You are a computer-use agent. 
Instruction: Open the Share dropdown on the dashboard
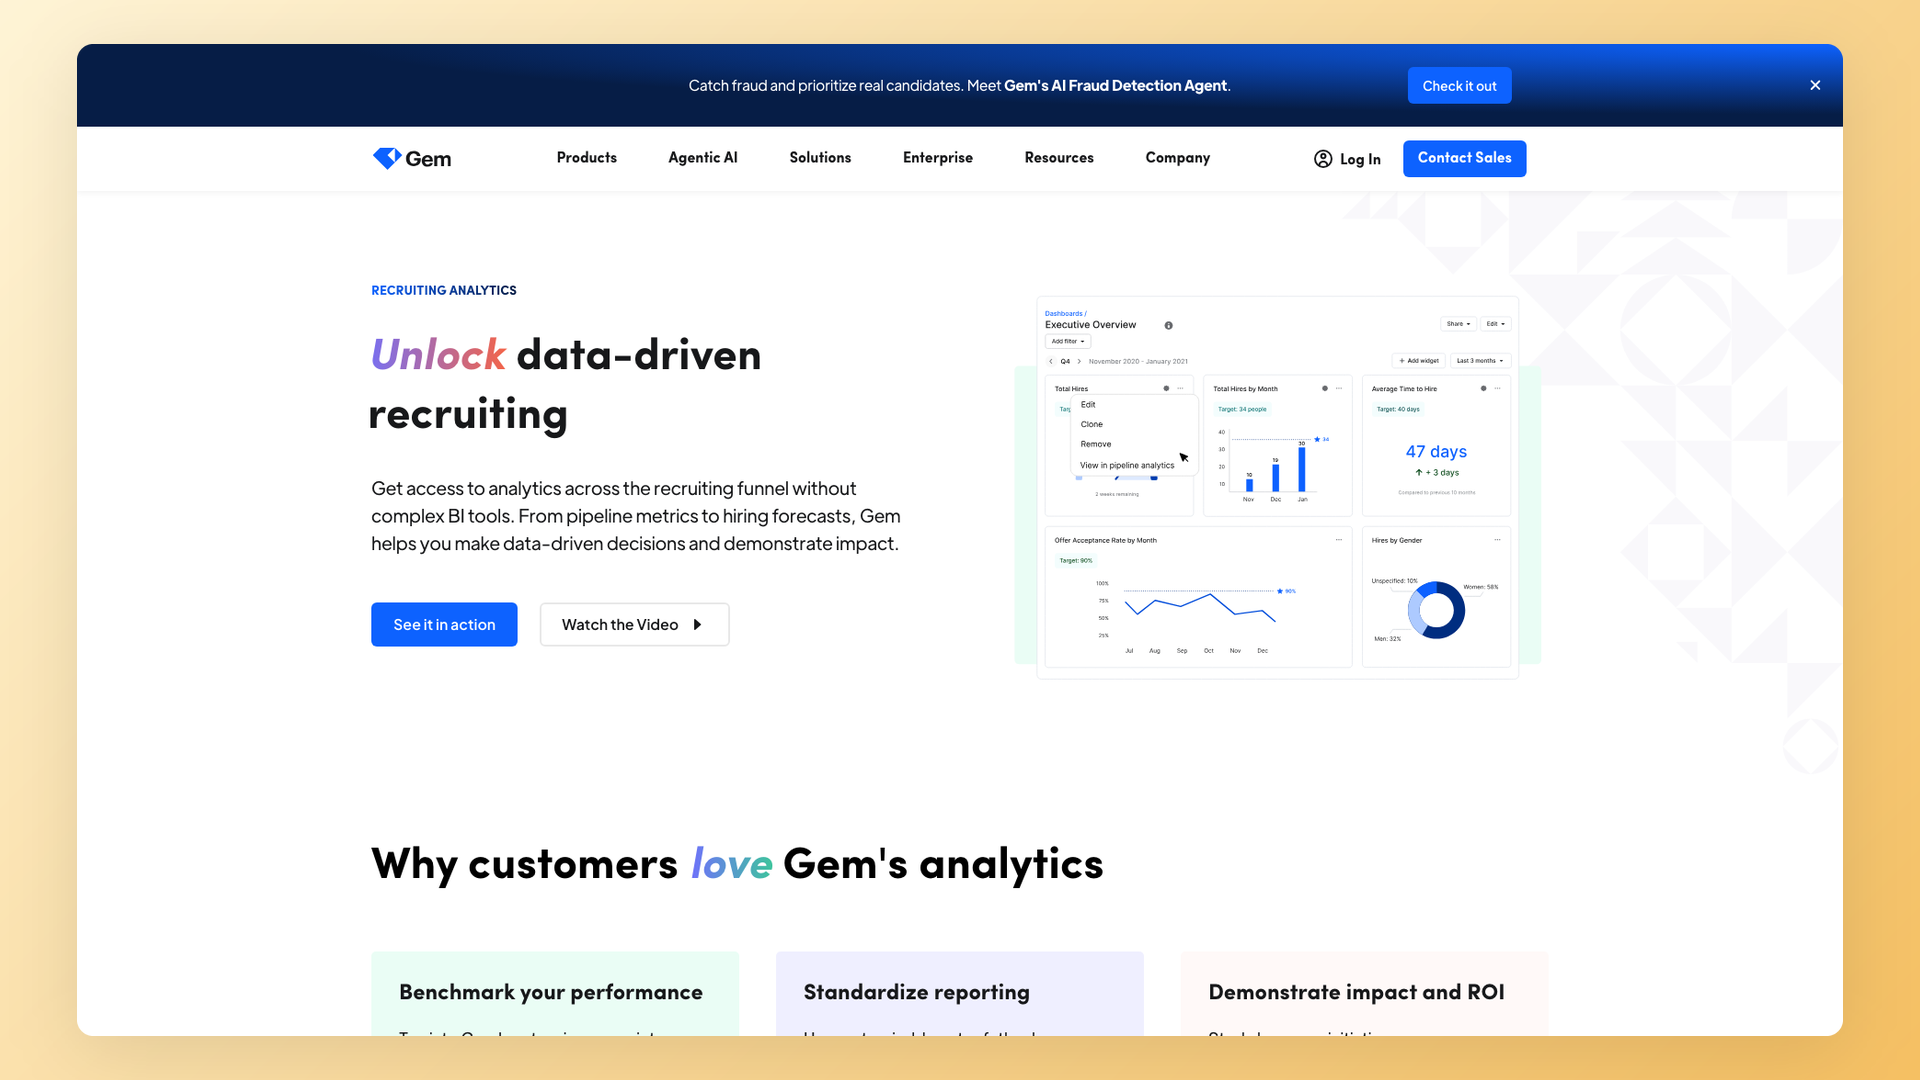tap(1458, 324)
